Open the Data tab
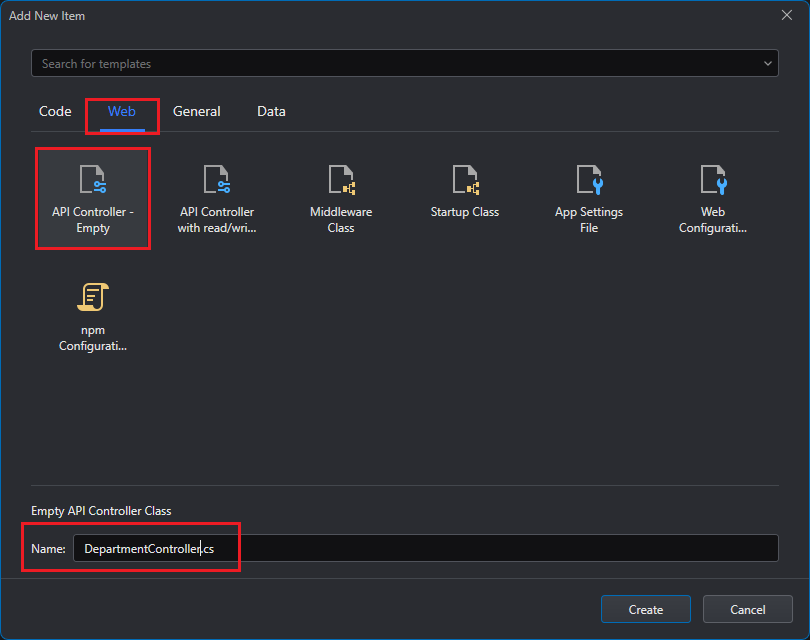The image size is (810, 640). tap(271, 111)
